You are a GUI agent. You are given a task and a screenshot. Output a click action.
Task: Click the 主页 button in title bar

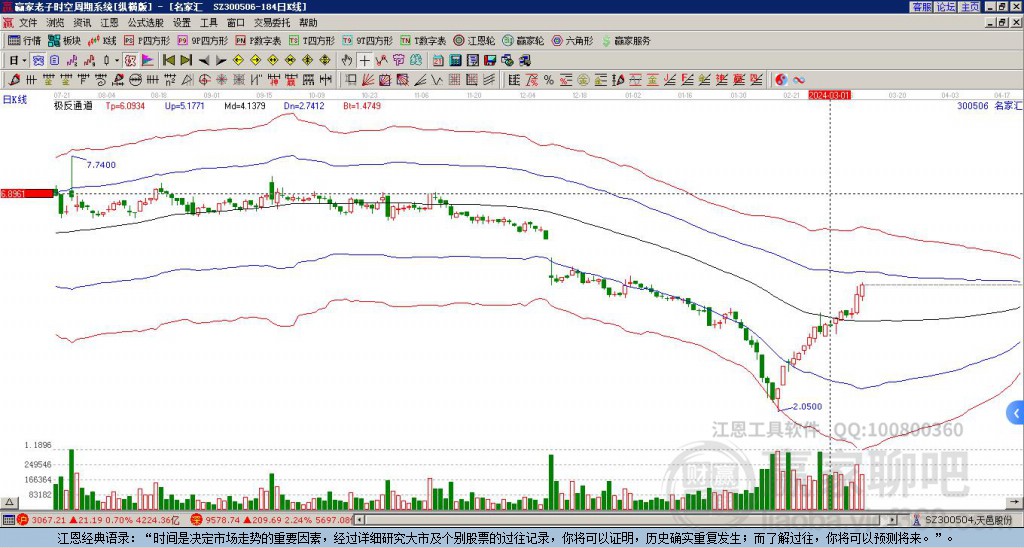(x=970, y=7)
